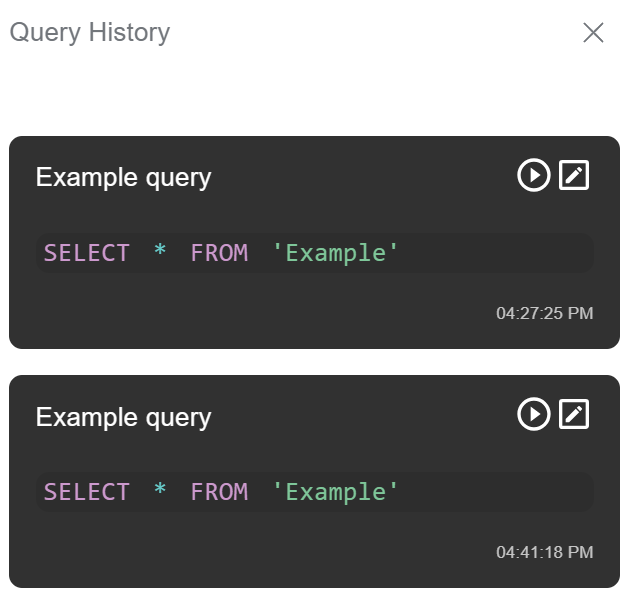This screenshot has height=589, width=625.
Task: Select the first Example query title
Action: [x=123, y=177]
